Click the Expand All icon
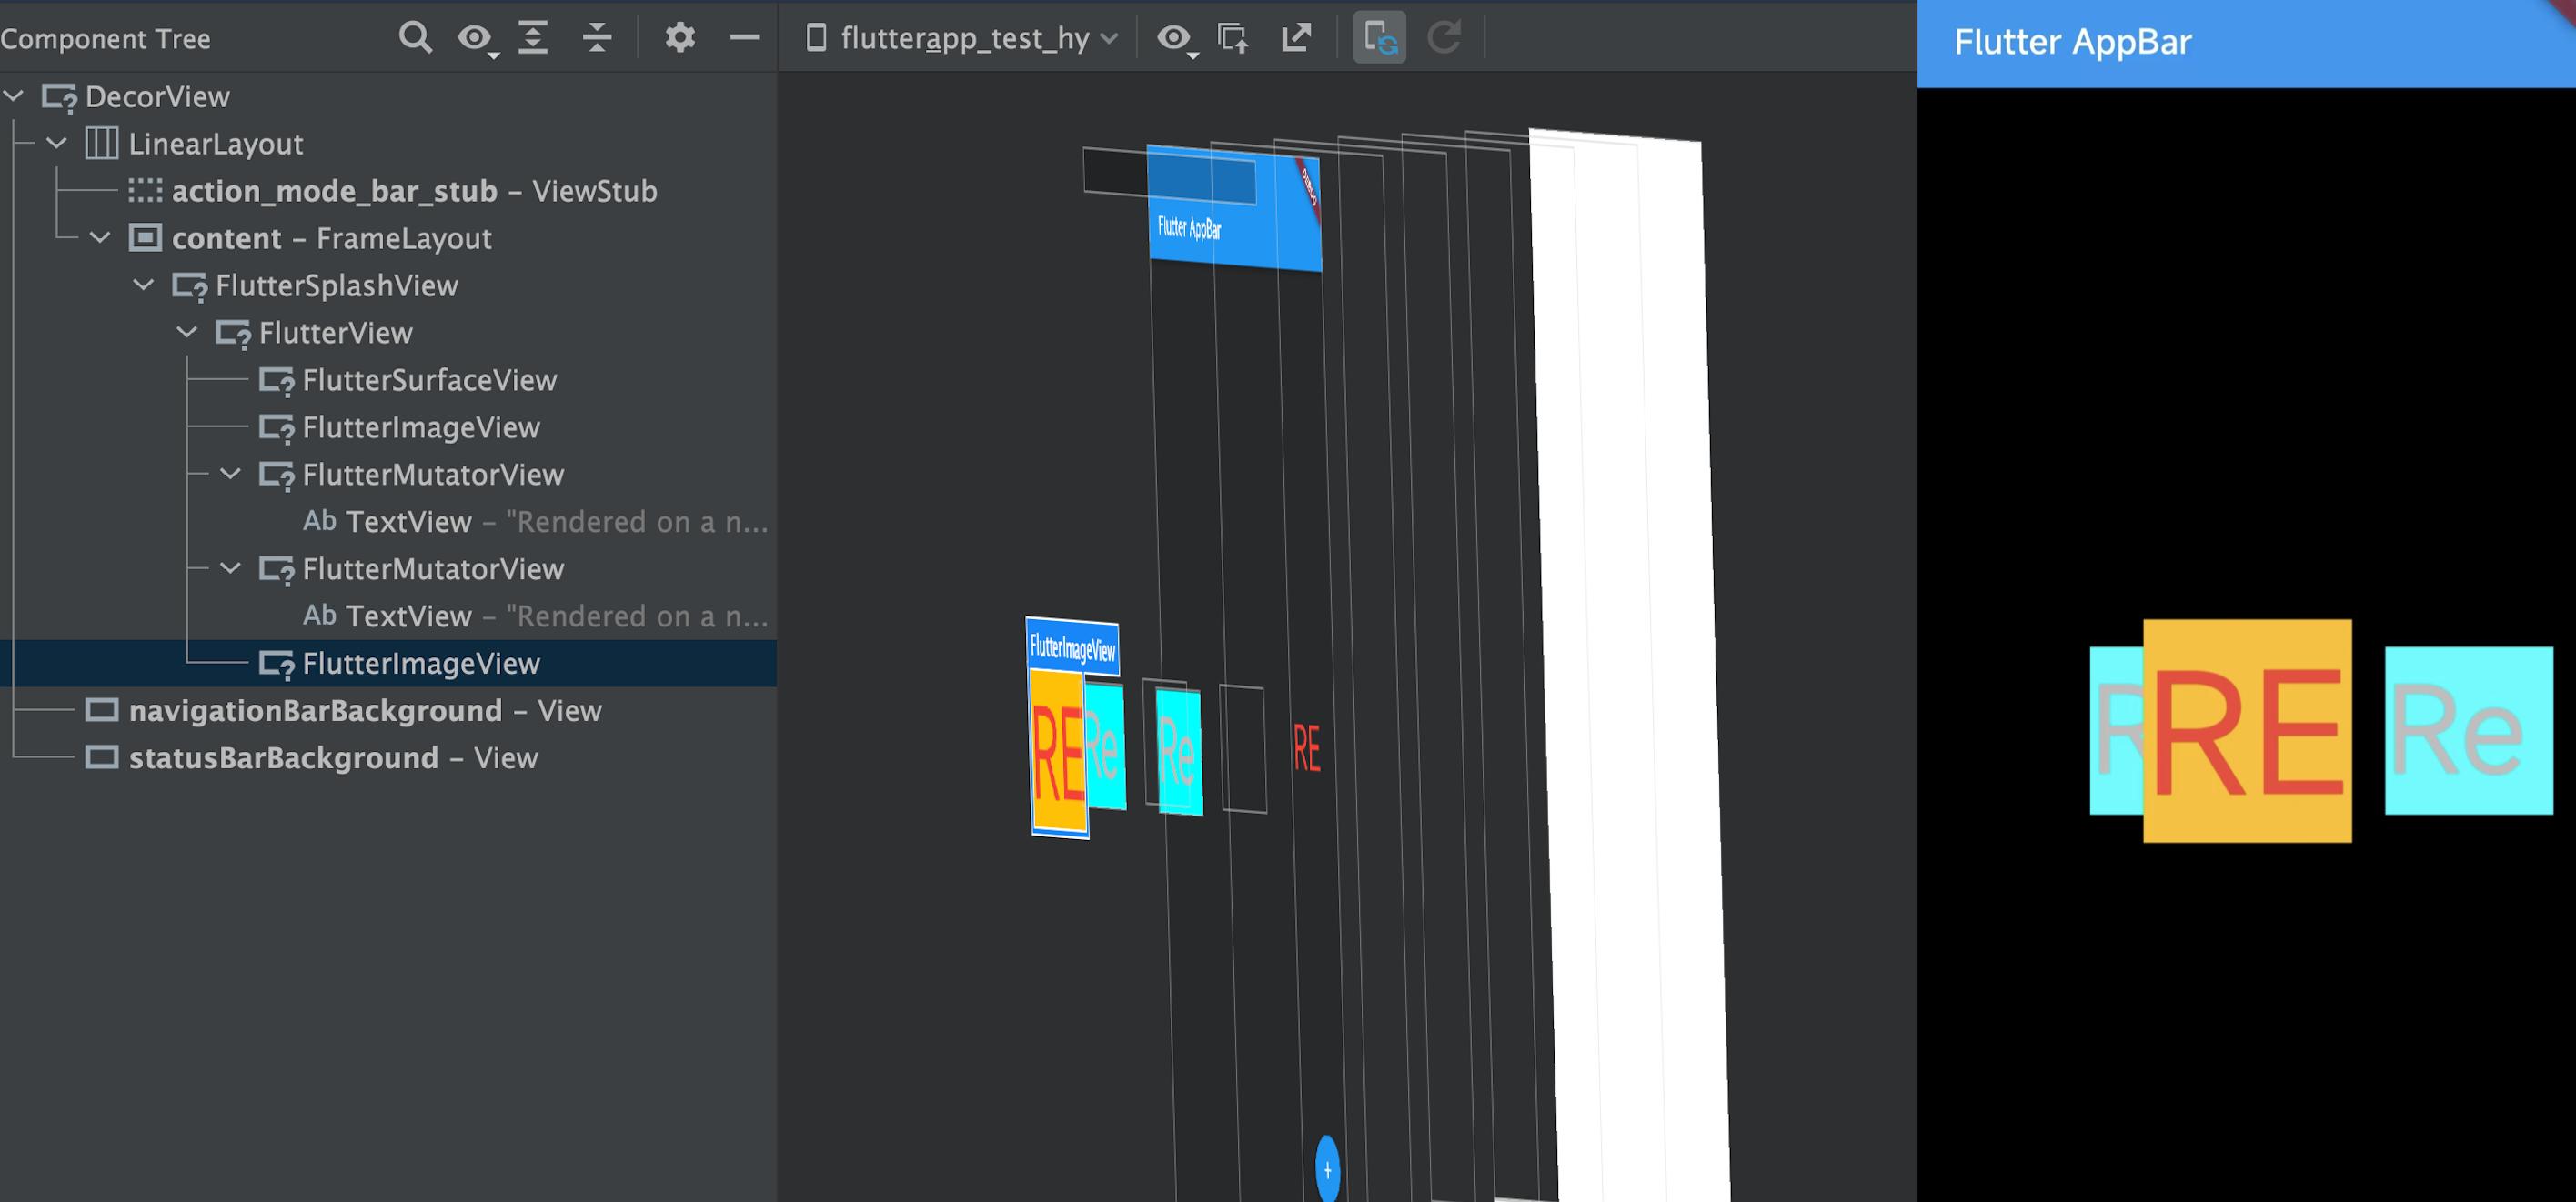Screen dimensions: 2576x1202 tap(533, 38)
